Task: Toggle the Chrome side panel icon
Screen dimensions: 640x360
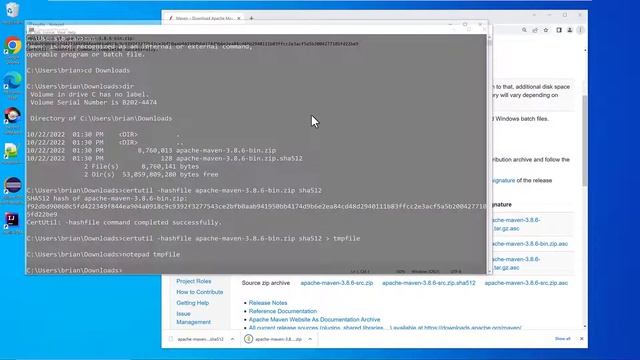Action: pos(559,30)
